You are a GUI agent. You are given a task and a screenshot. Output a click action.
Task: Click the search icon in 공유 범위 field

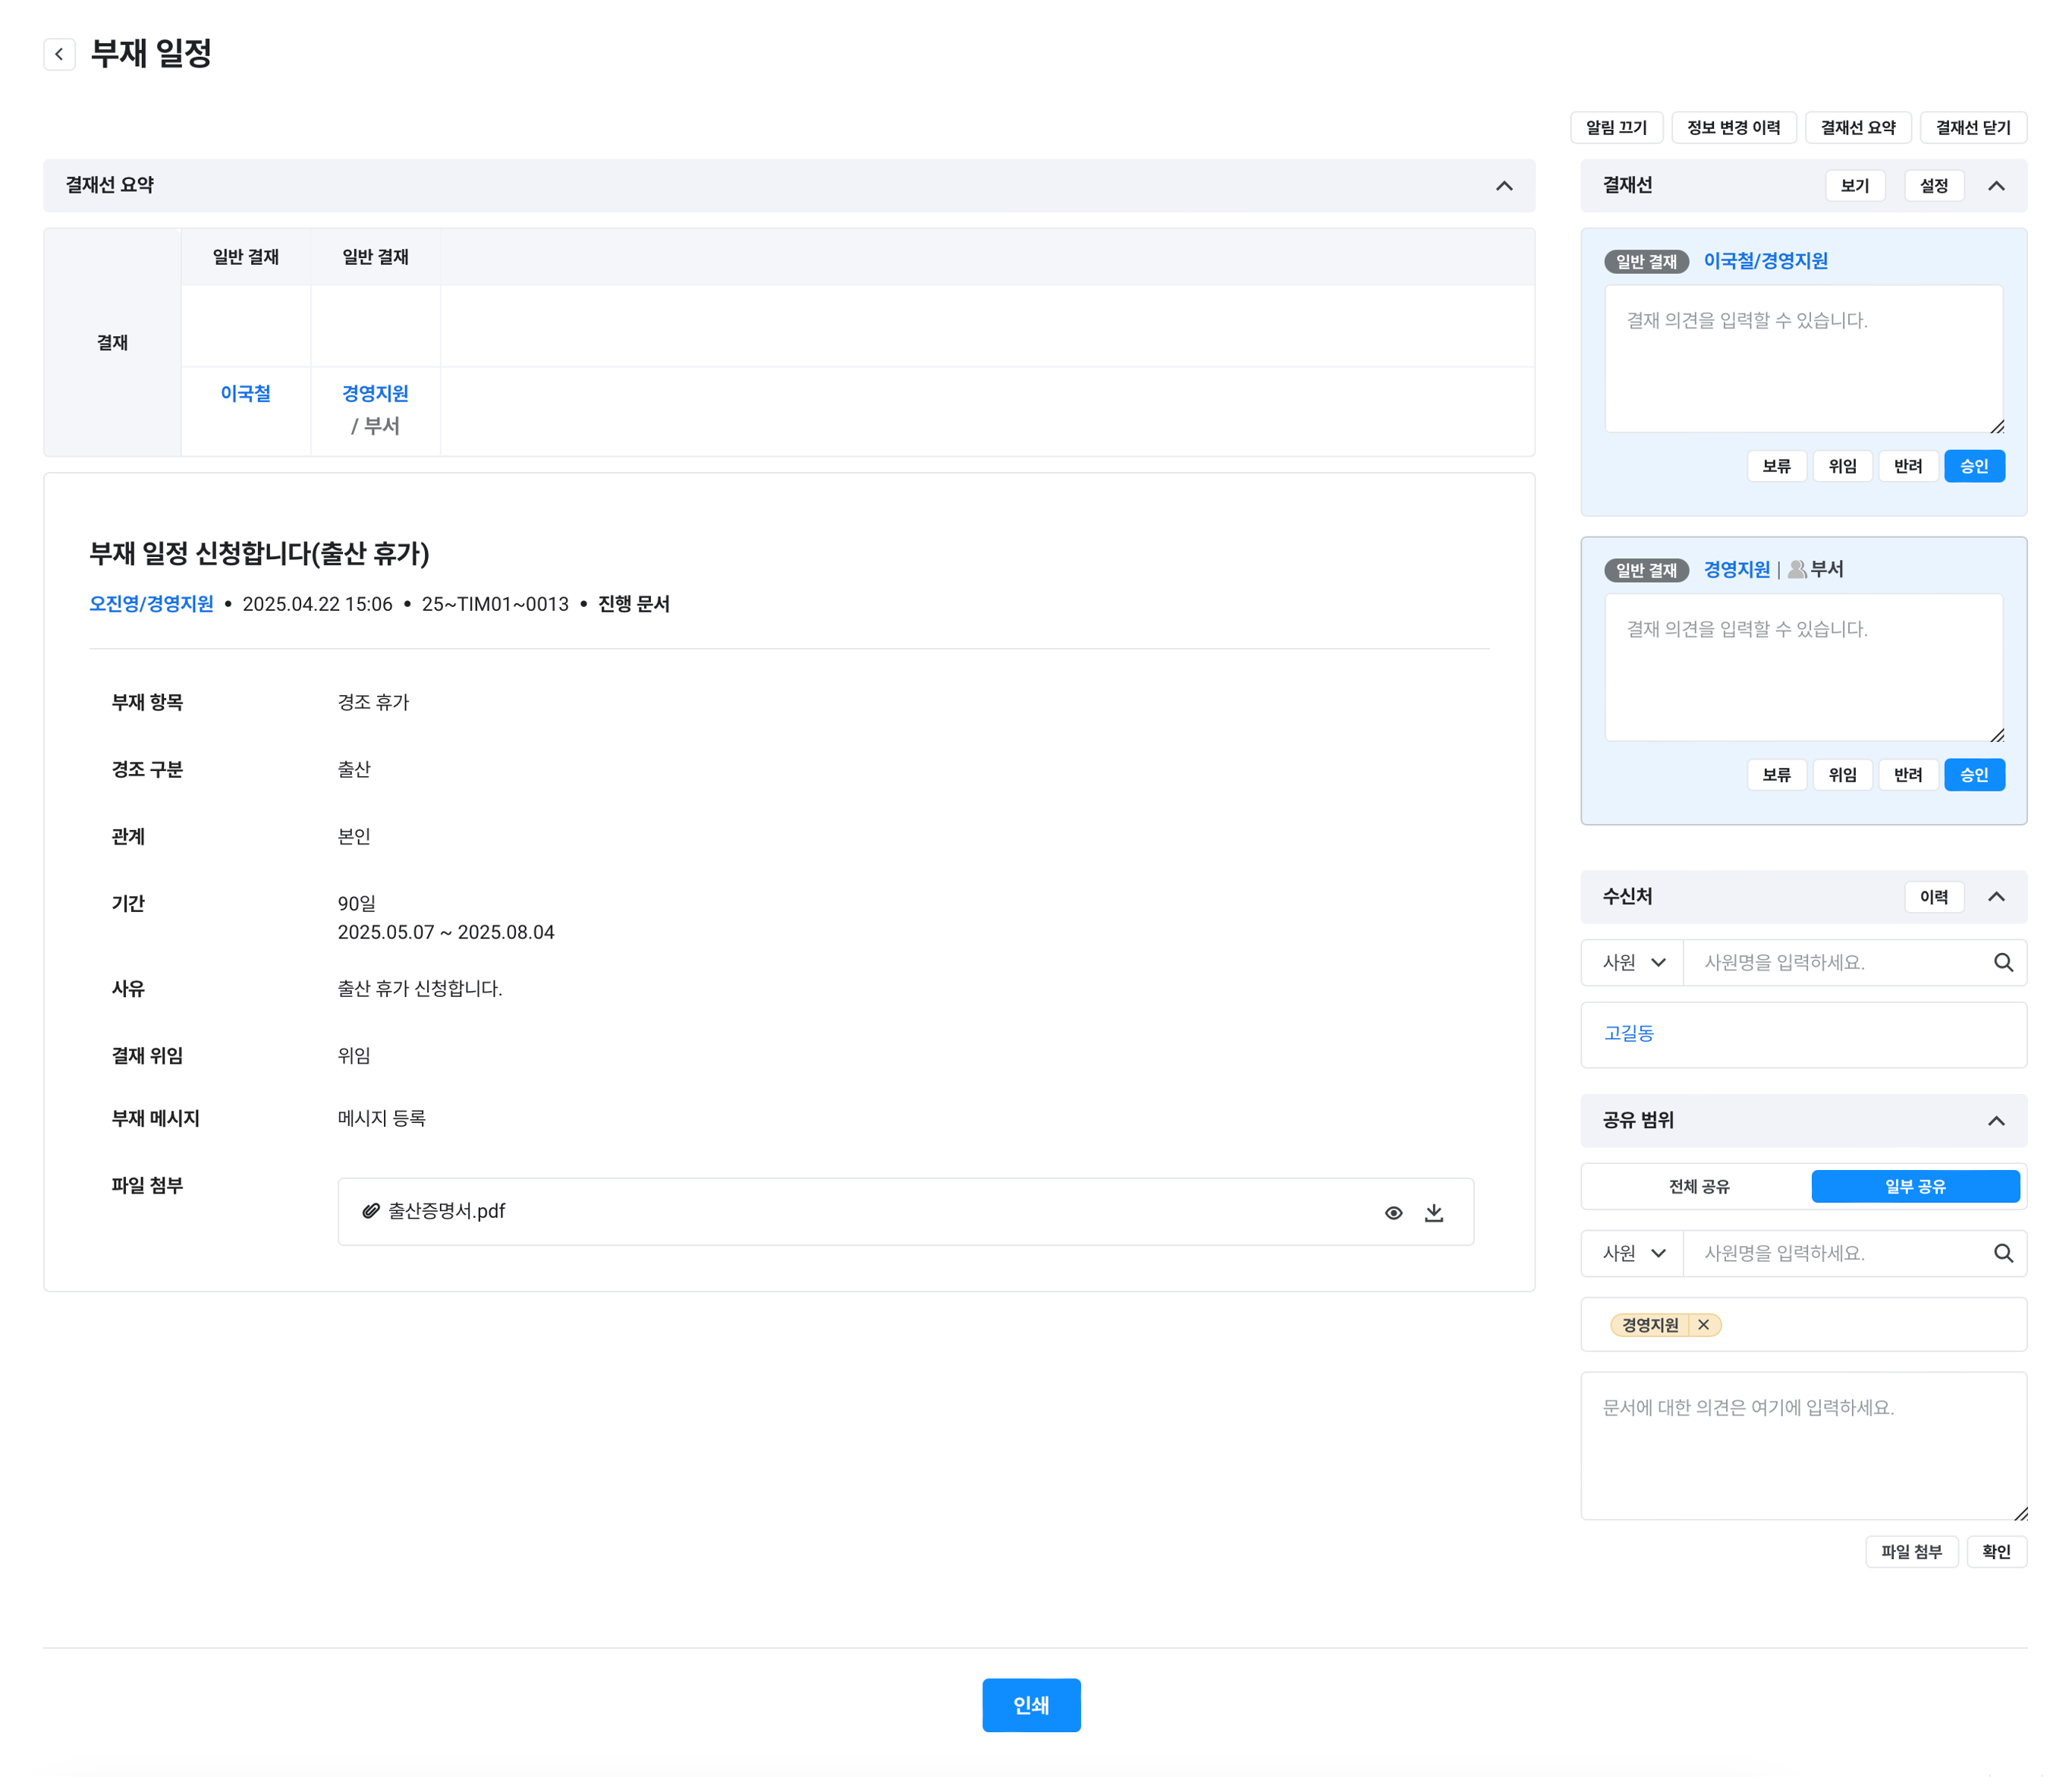(x=2003, y=1253)
